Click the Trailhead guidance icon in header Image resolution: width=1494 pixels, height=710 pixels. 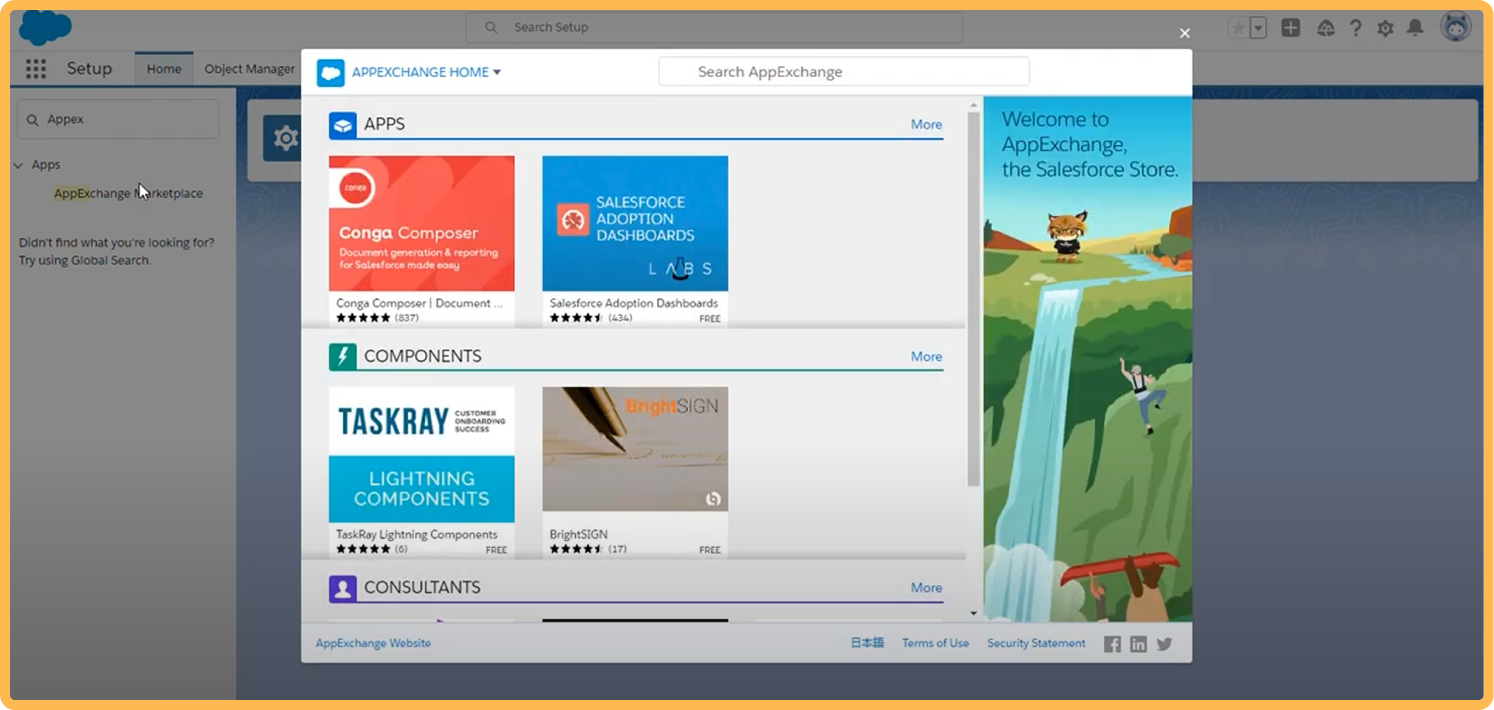1326,28
